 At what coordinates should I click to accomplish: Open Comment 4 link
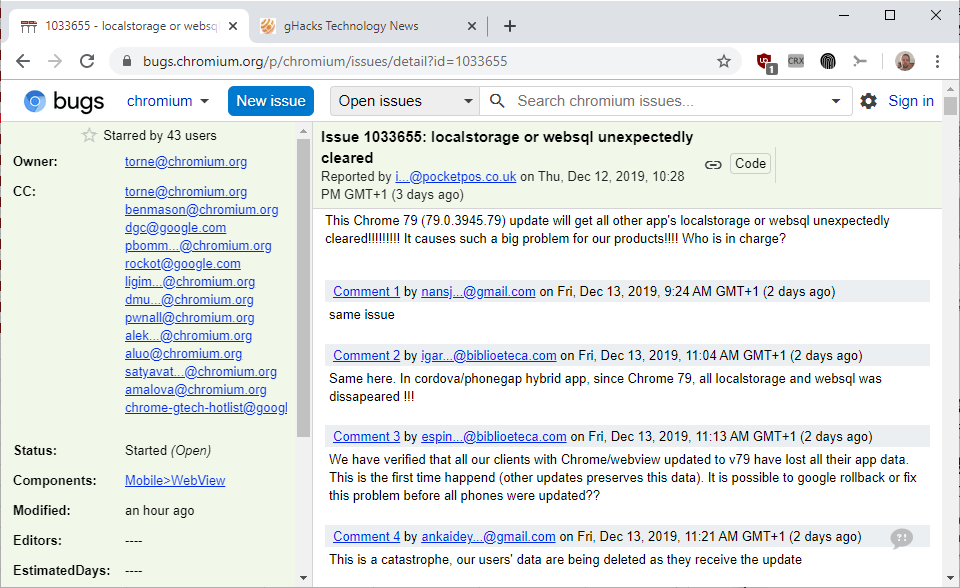click(366, 537)
